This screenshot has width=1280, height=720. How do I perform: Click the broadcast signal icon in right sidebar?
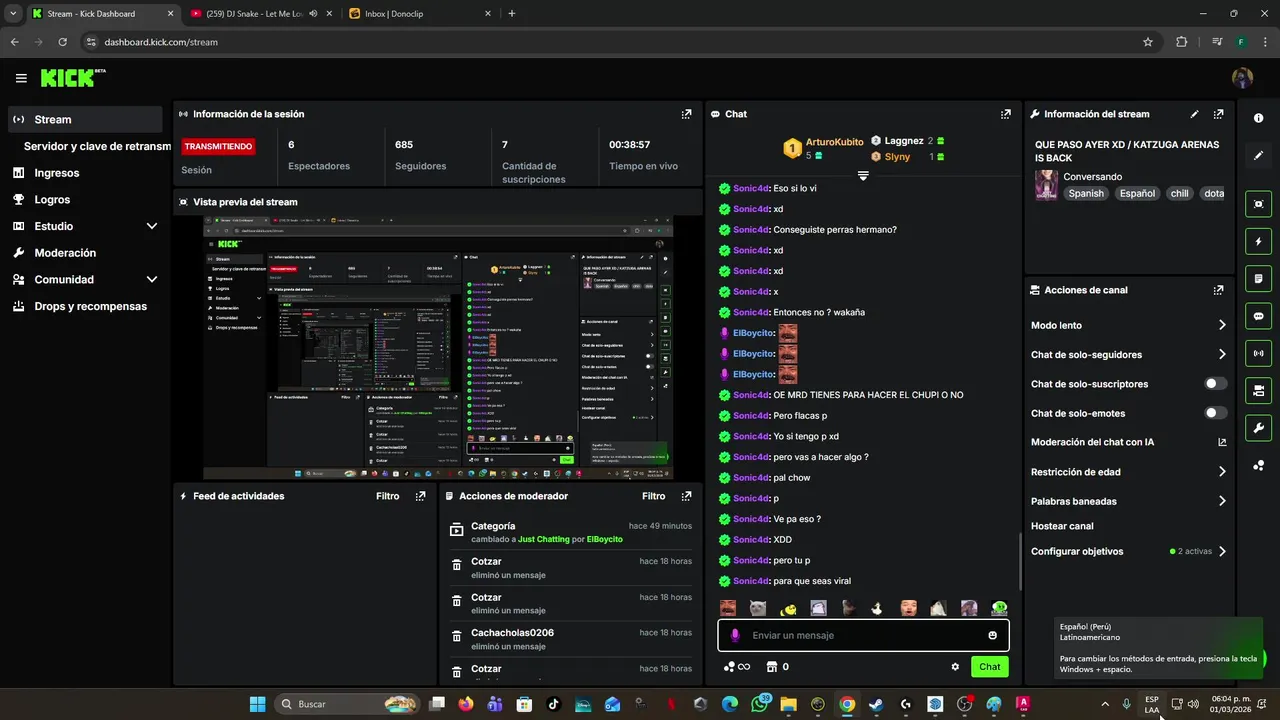pos(1258,353)
